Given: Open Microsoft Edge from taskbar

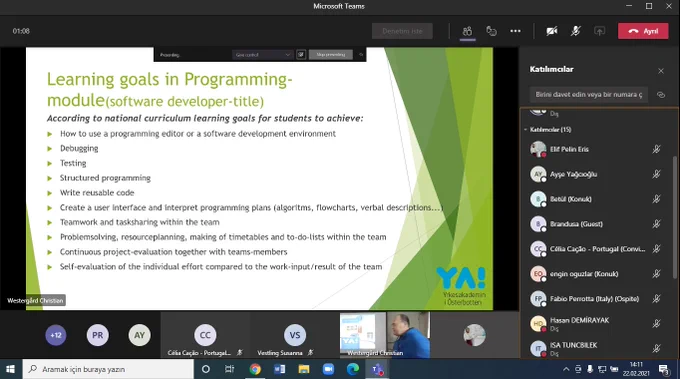Looking at the screenshot, I should coord(353,369).
